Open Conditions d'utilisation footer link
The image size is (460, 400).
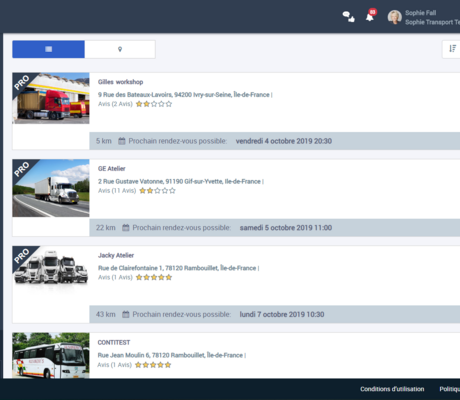[392, 389]
